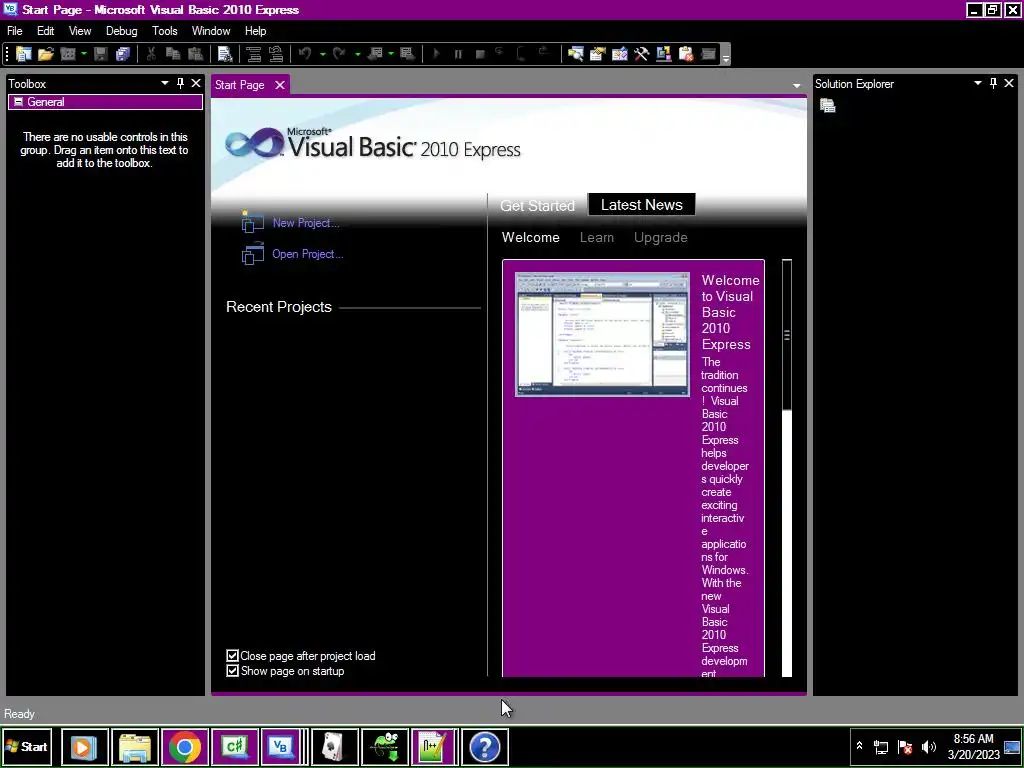
Task: Collapse the General group in Toolbox
Action: pos(18,102)
